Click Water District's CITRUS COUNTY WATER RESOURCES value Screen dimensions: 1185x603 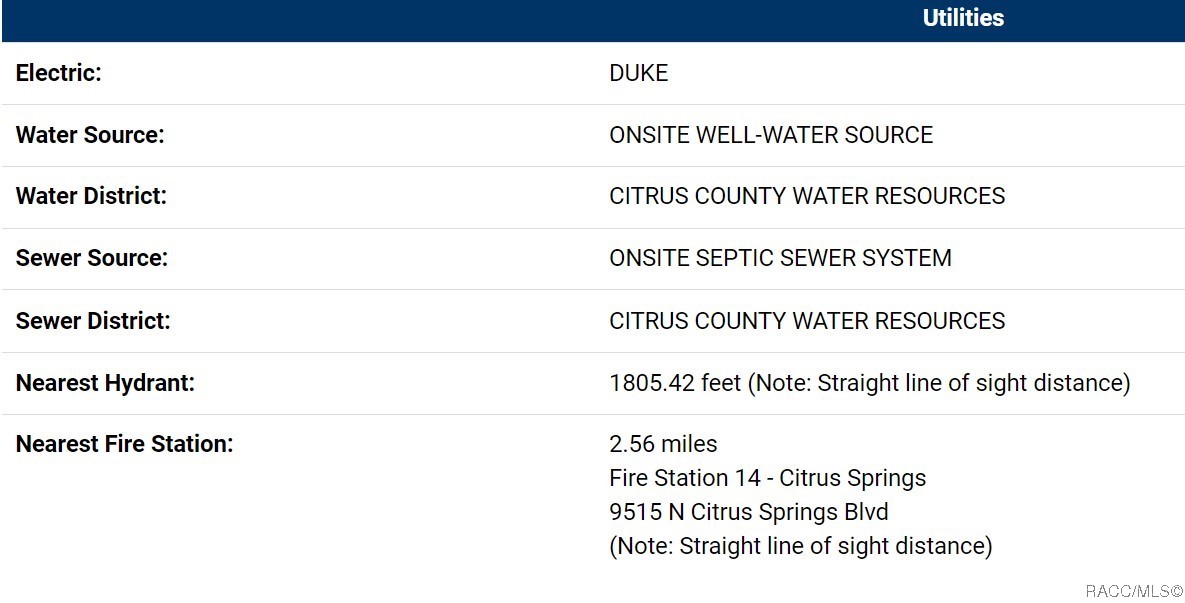[806, 196]
